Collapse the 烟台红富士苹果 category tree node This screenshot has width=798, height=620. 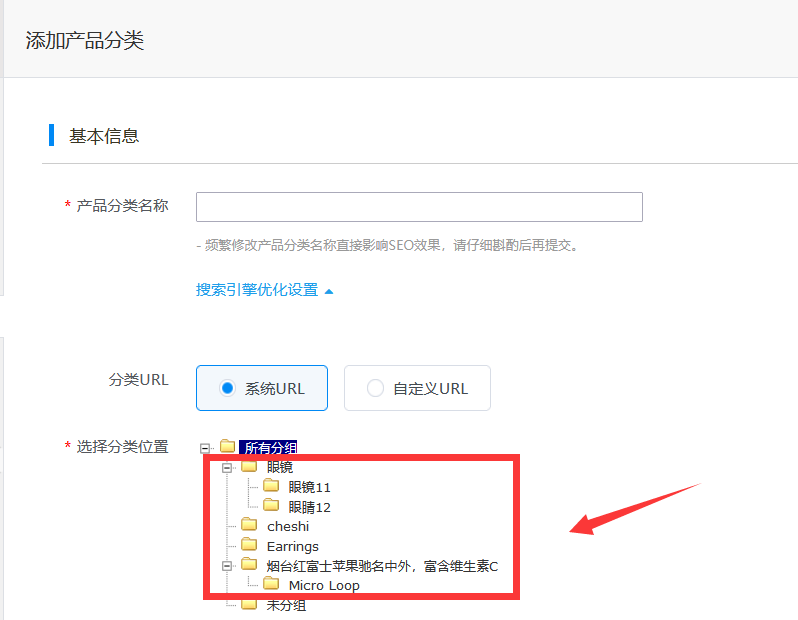tap(227, 566)
